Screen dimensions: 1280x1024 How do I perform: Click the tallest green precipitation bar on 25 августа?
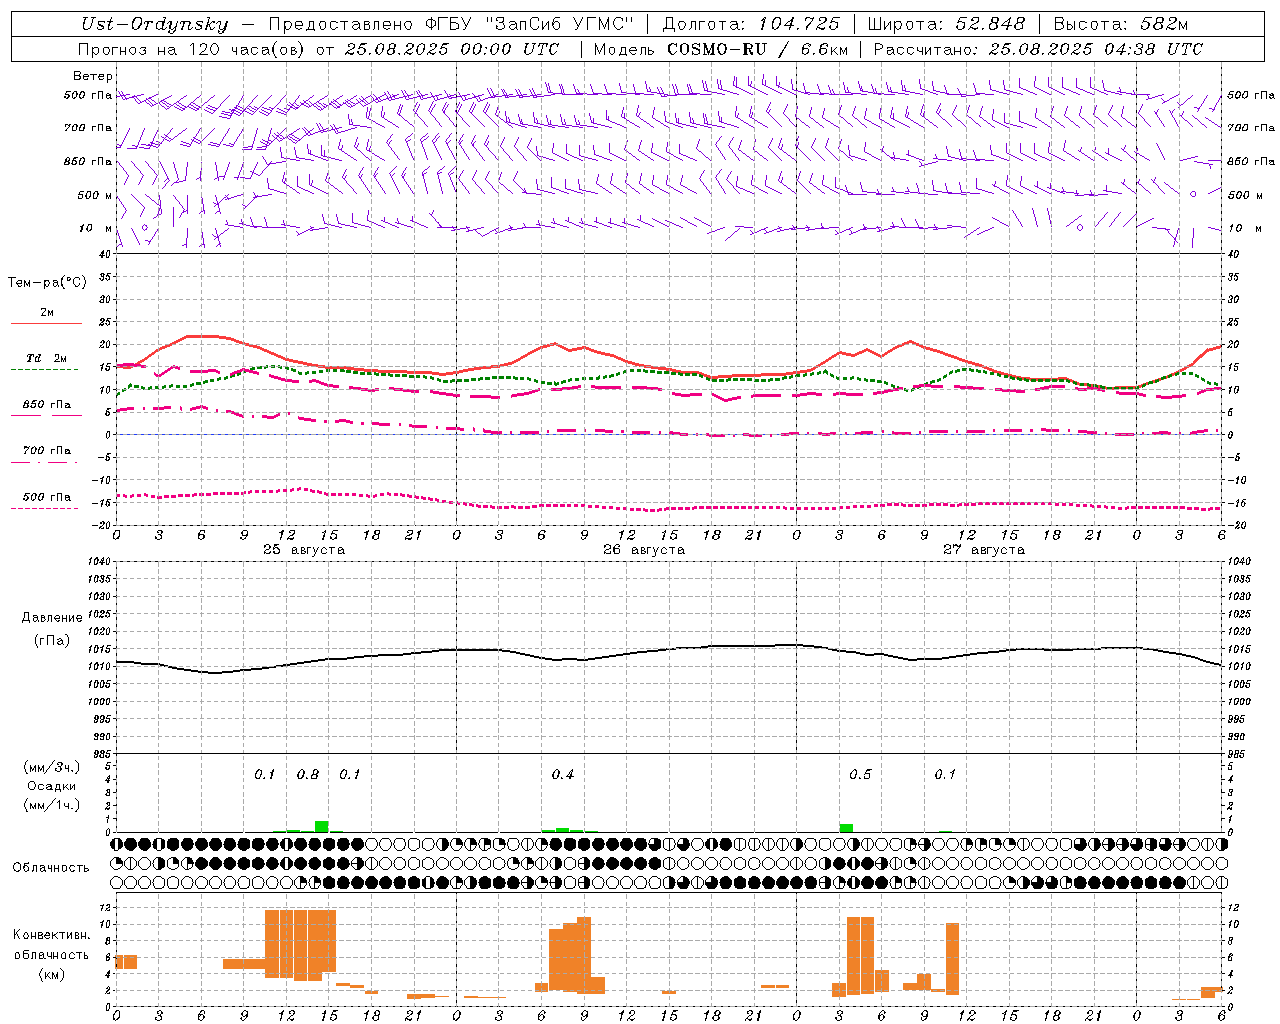[321, 826]
